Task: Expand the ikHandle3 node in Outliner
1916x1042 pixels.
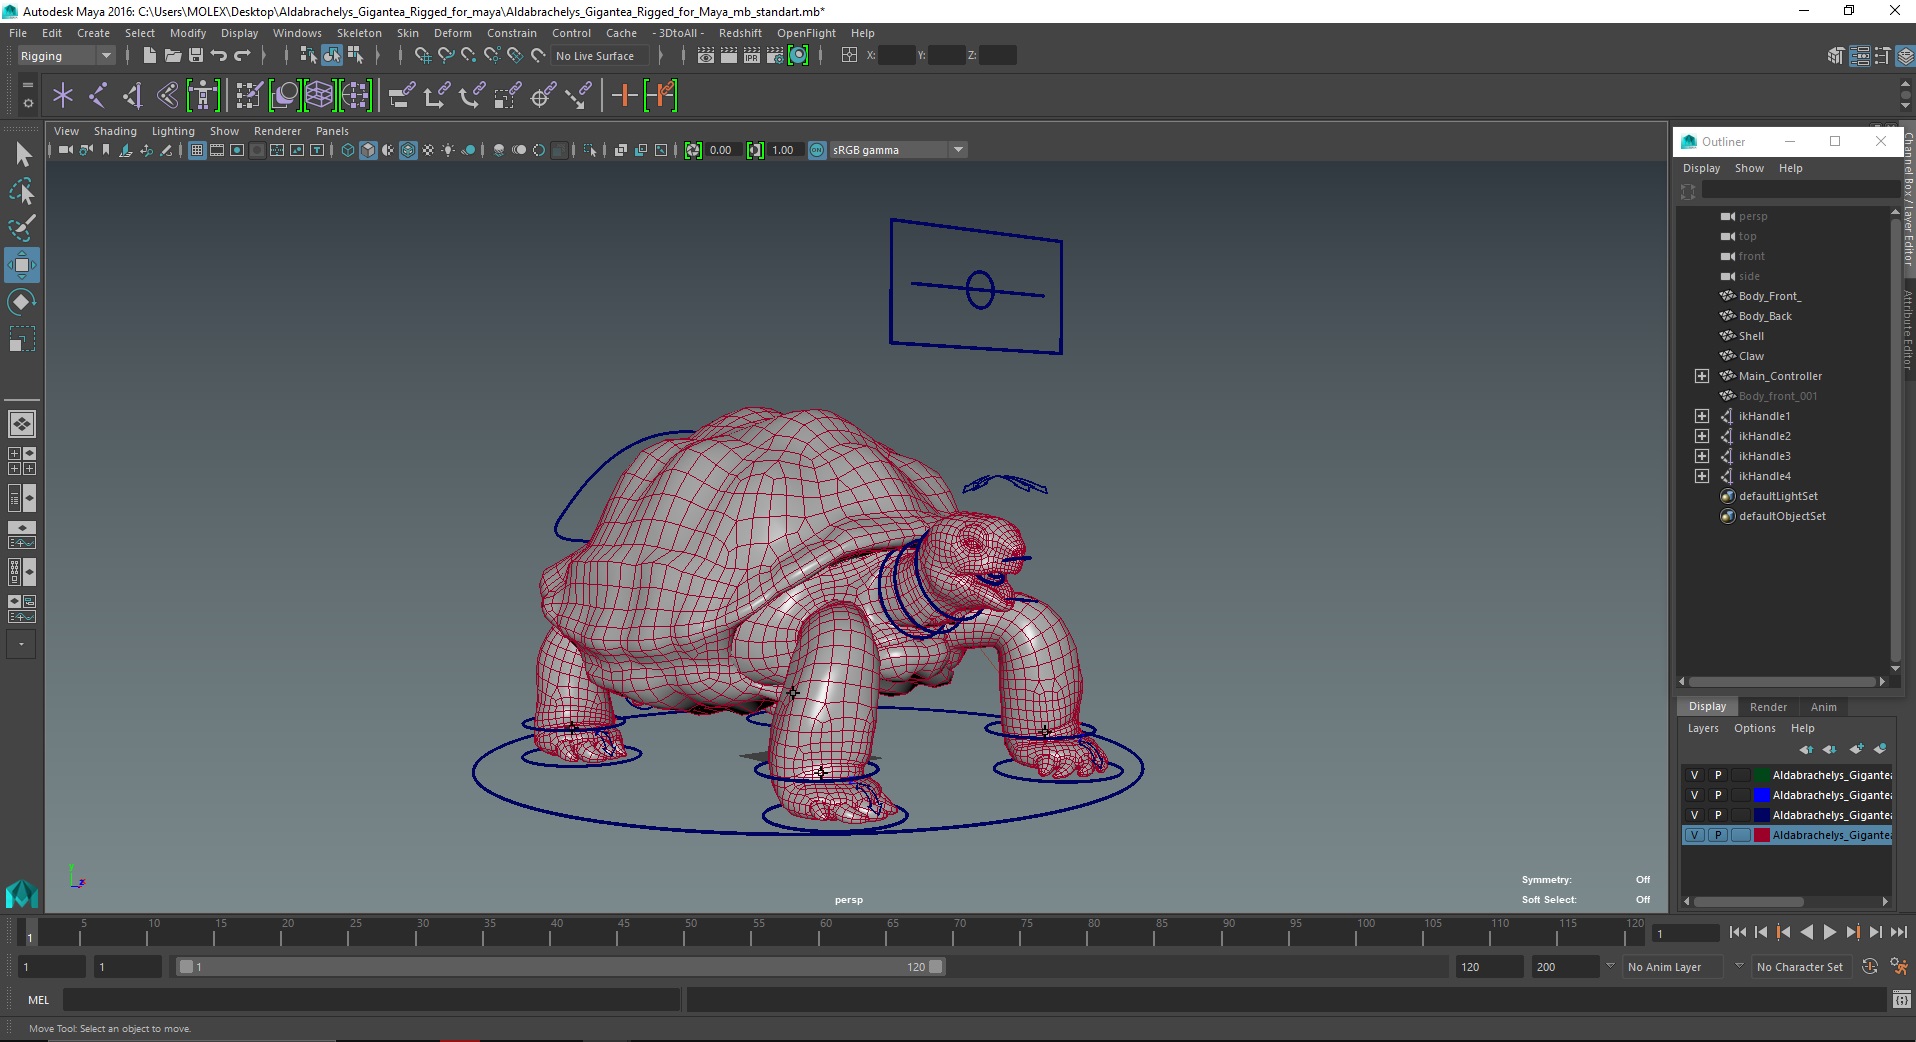Action: coord(1702,456)
